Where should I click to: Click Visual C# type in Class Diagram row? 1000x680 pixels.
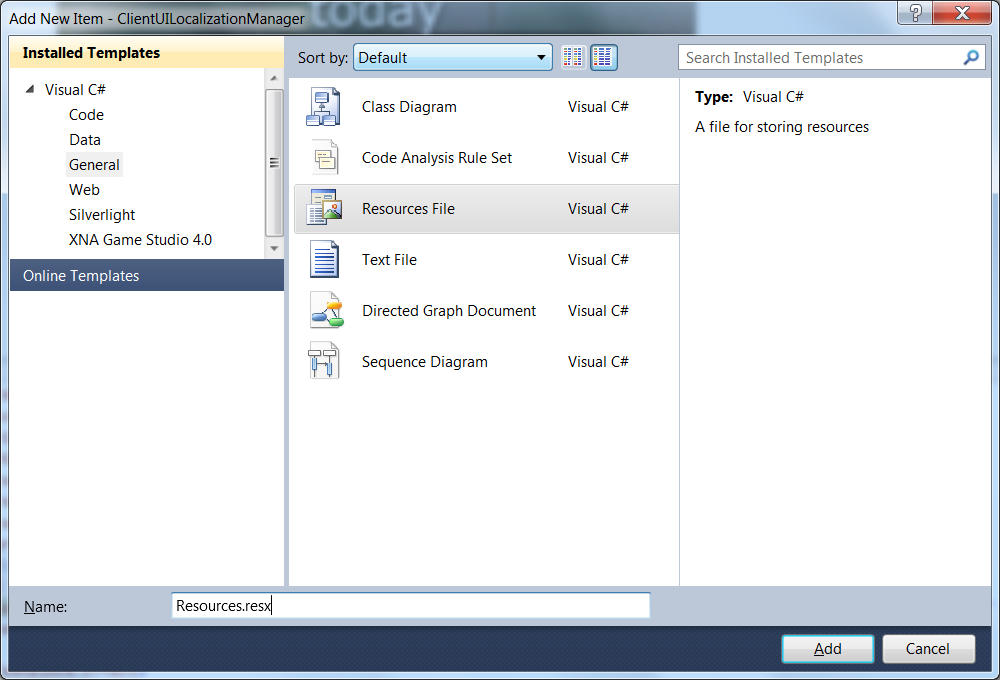[598, 107]
